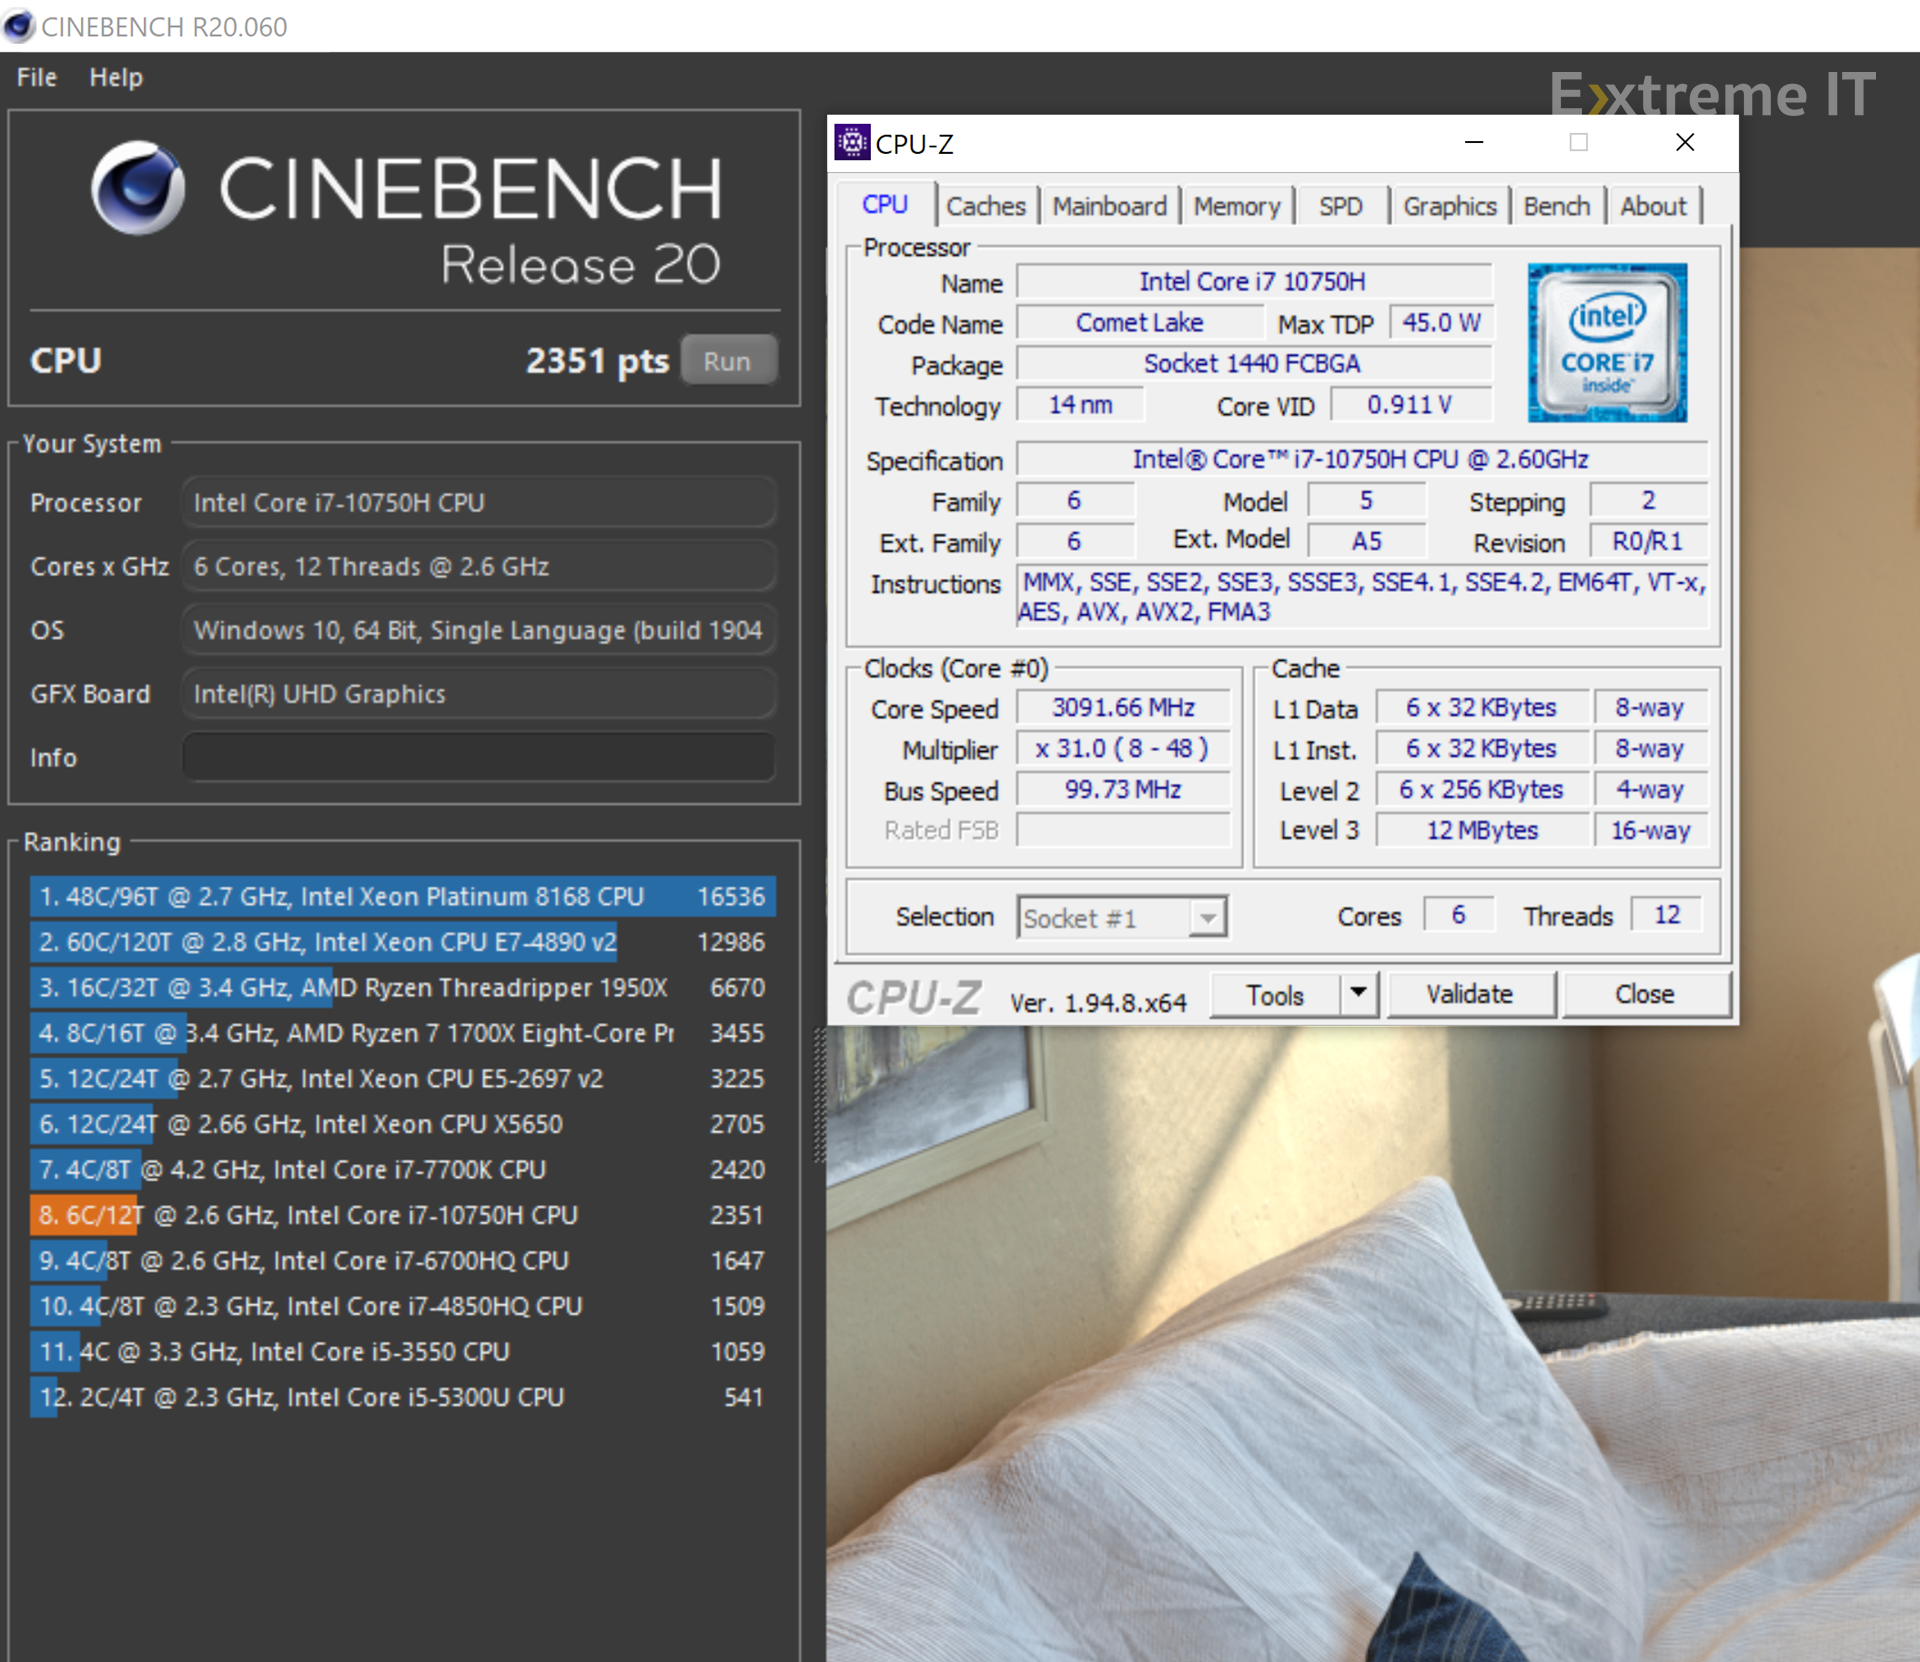Click the Core Speed value 3091.66 MHz

pos(1123,708)
